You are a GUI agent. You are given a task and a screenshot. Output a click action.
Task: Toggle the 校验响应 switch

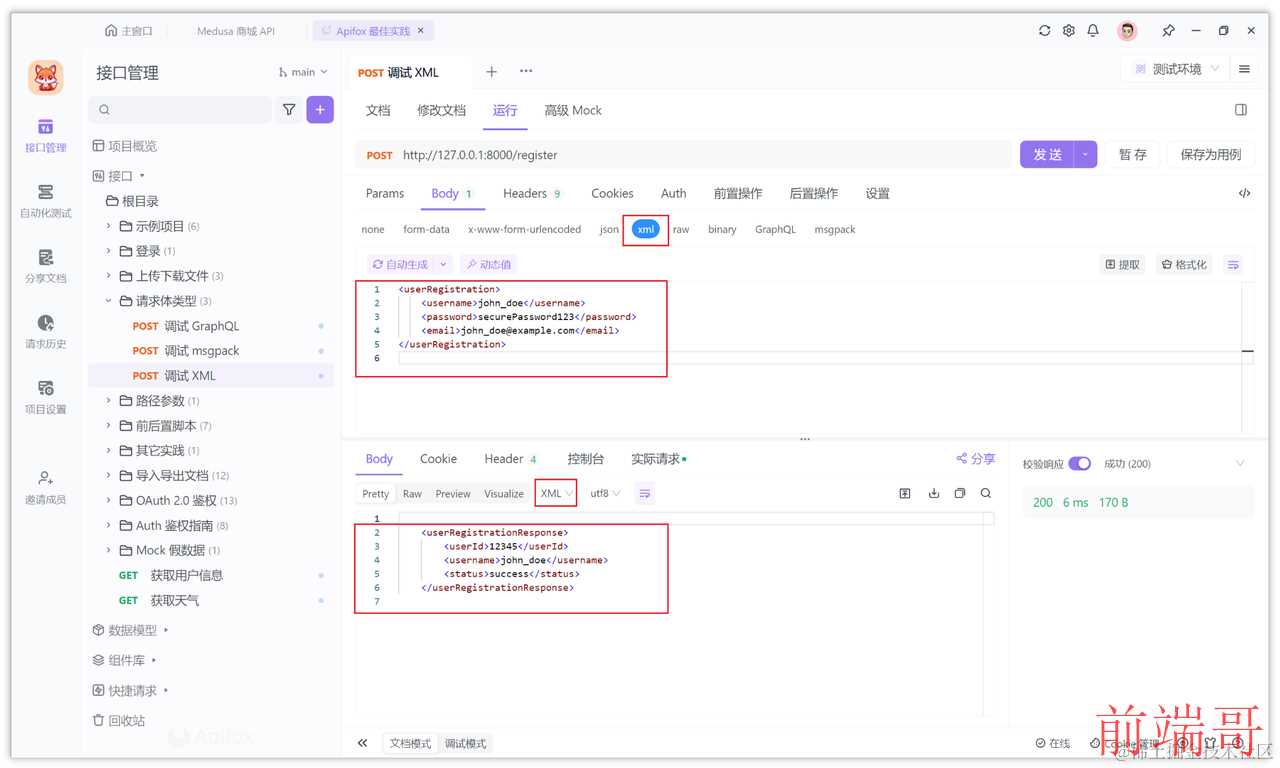(1079, 464)
